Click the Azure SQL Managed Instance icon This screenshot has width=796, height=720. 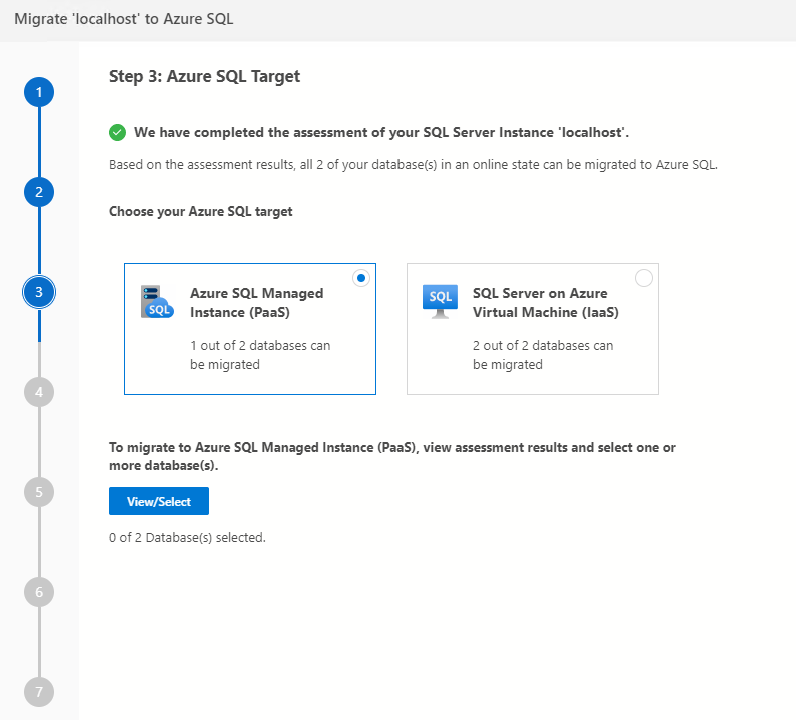click(157, 301)
